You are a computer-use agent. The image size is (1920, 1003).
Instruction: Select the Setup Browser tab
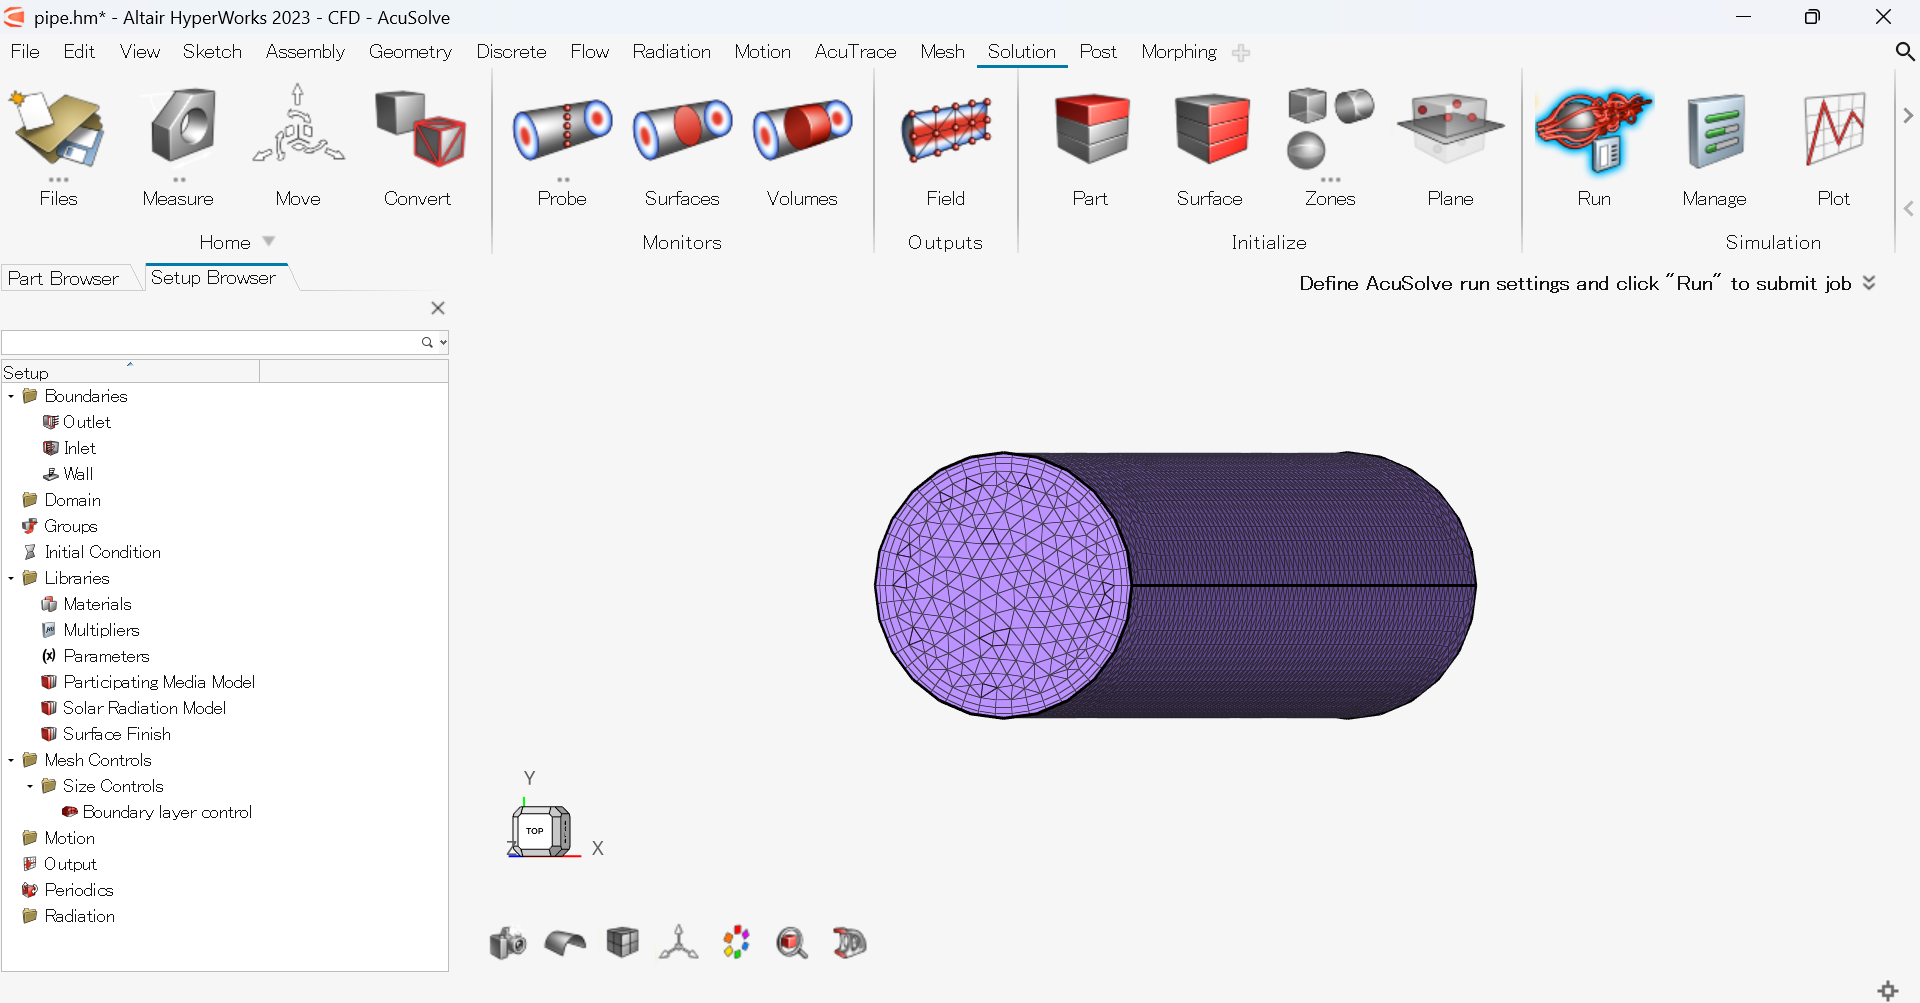coord(213,277)
